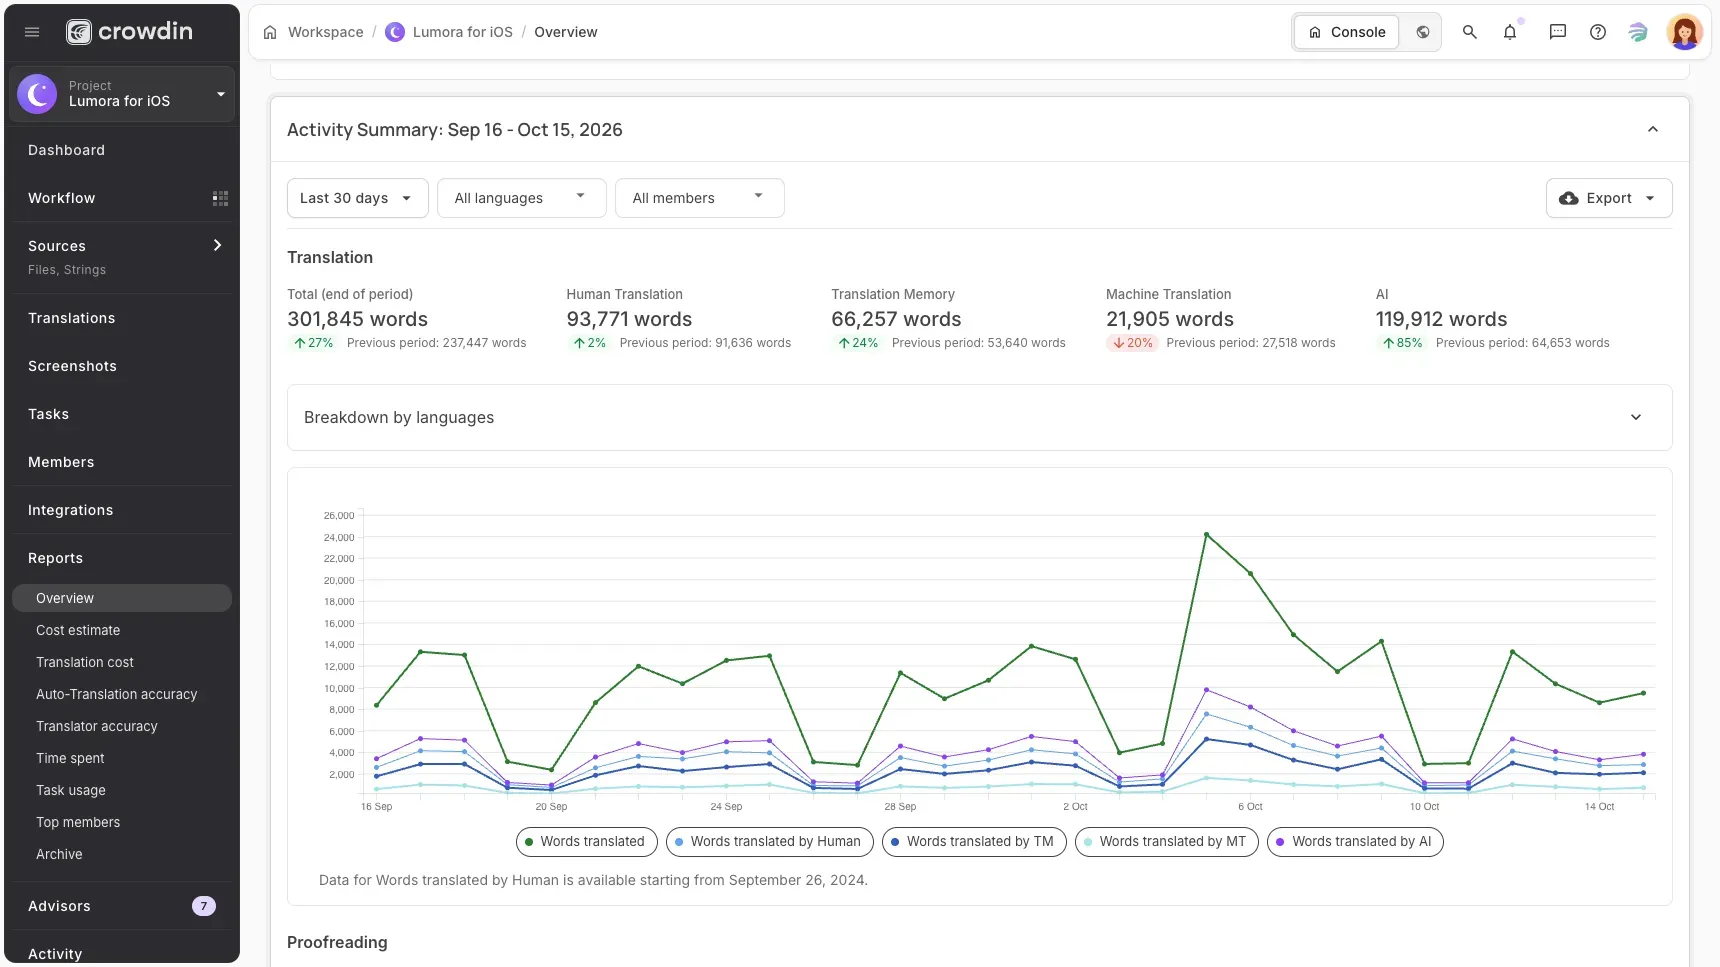Open the project switcher dropdown arrow
Image resolution: width=1720 pixels, height=967 pixels.
pos(220,94)
